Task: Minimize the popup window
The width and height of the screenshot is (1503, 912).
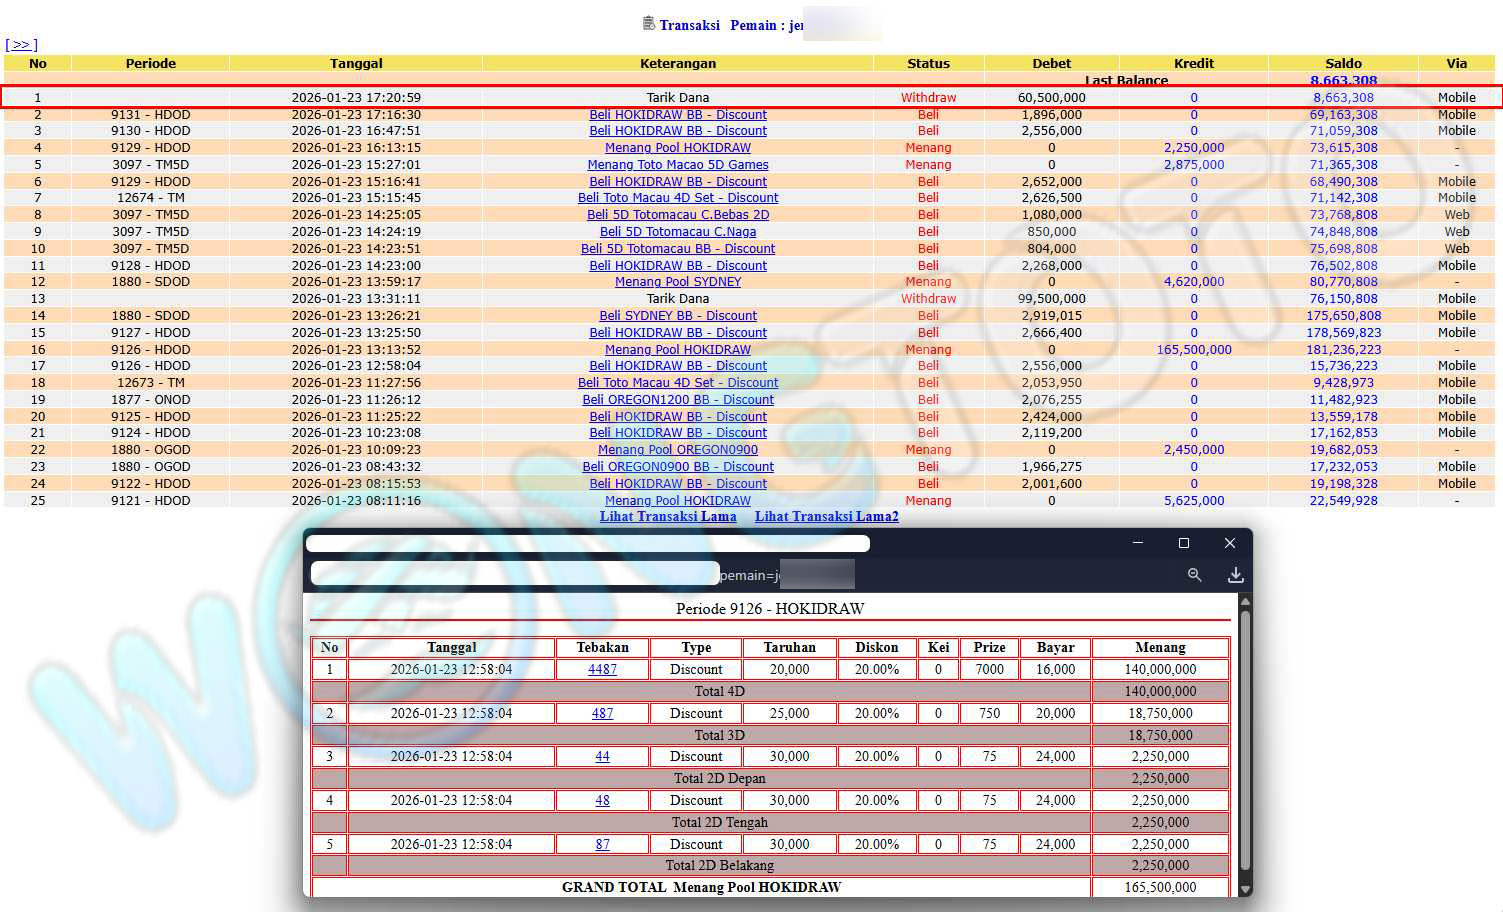Action: [1138, 543]
